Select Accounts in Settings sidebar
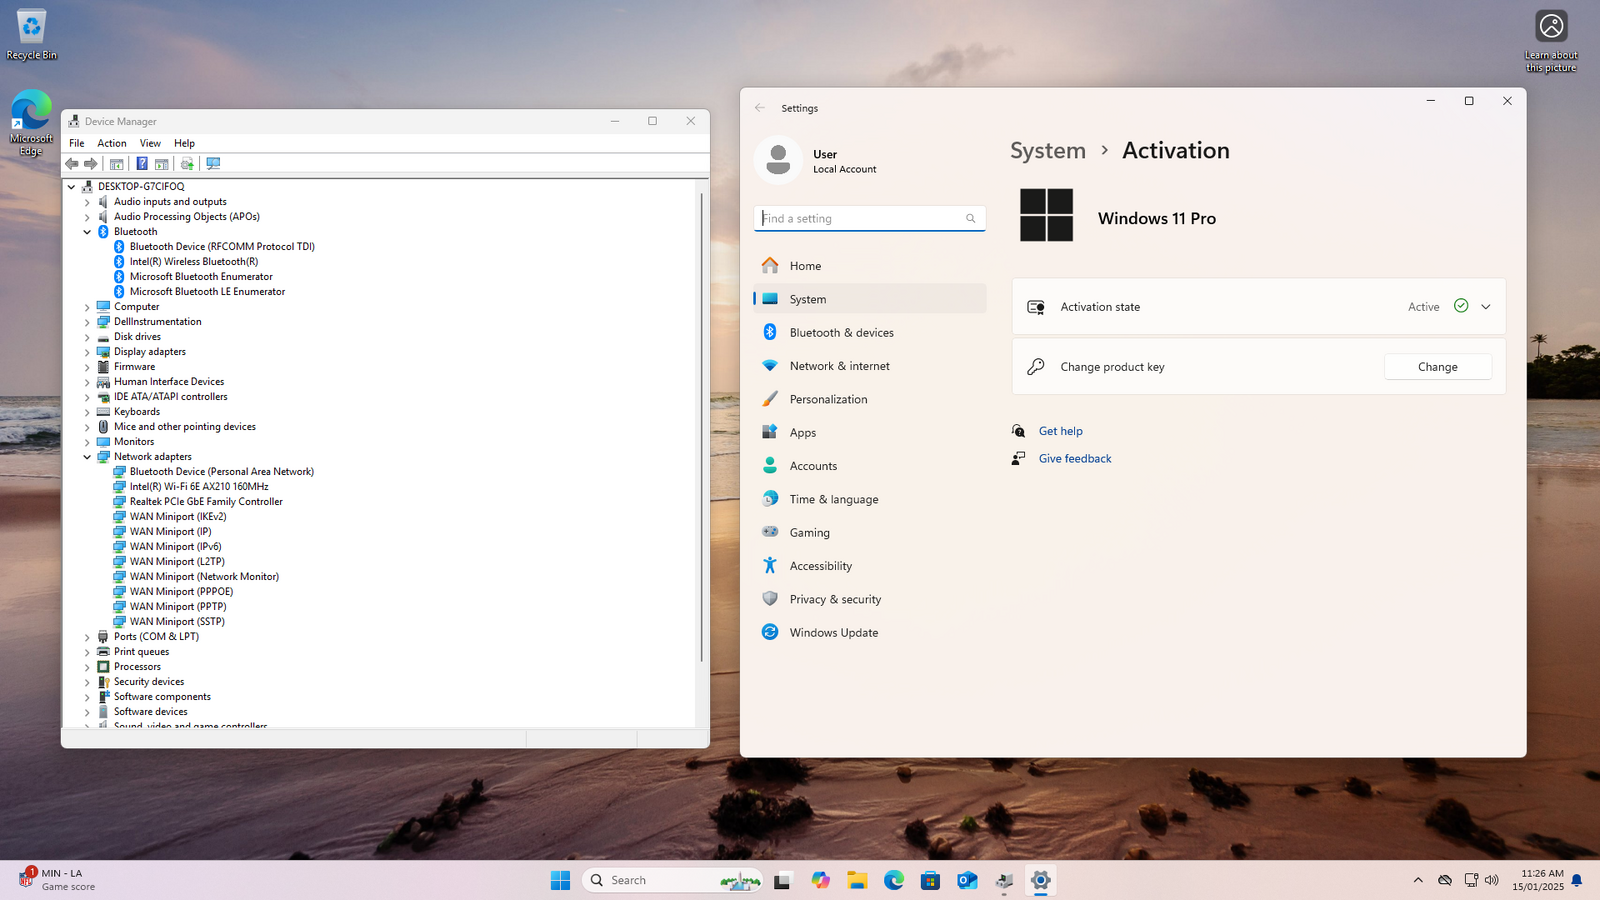Image resolution: width=1600 pixels, height=900 pixels. [869, 466]
